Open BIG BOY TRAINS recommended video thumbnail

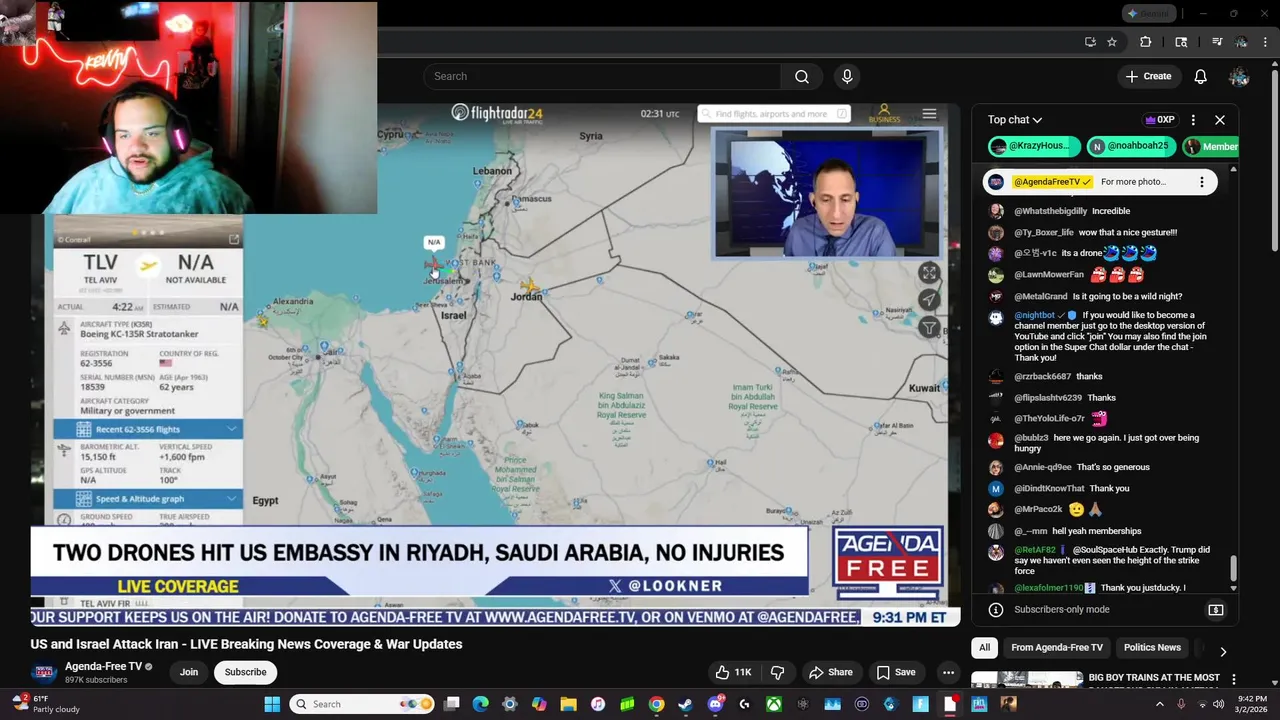tap(1027, 680)
